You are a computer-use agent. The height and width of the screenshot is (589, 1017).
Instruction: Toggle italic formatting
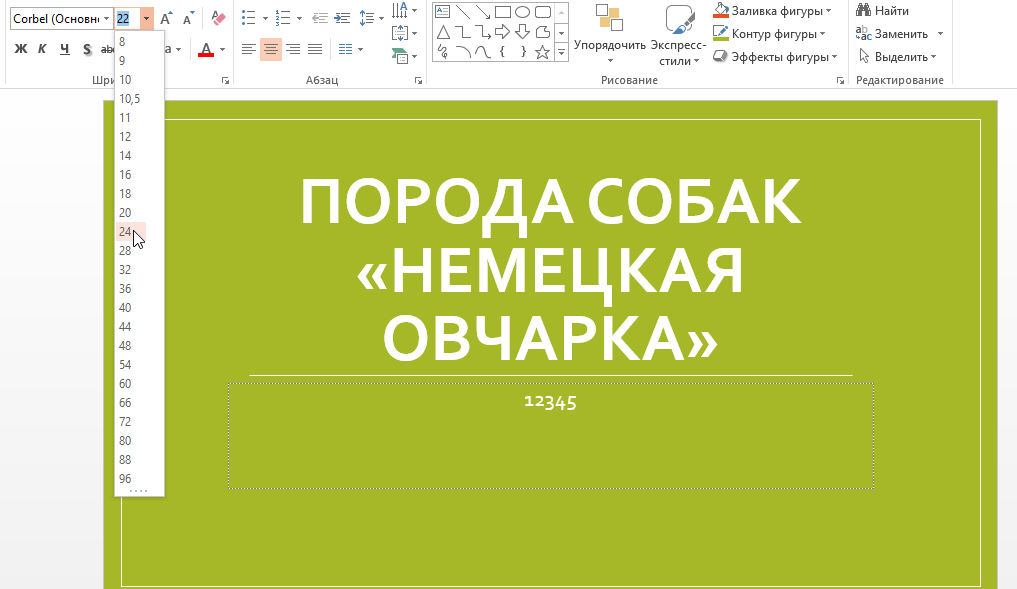pyautogui.click(x=41, y=47)
